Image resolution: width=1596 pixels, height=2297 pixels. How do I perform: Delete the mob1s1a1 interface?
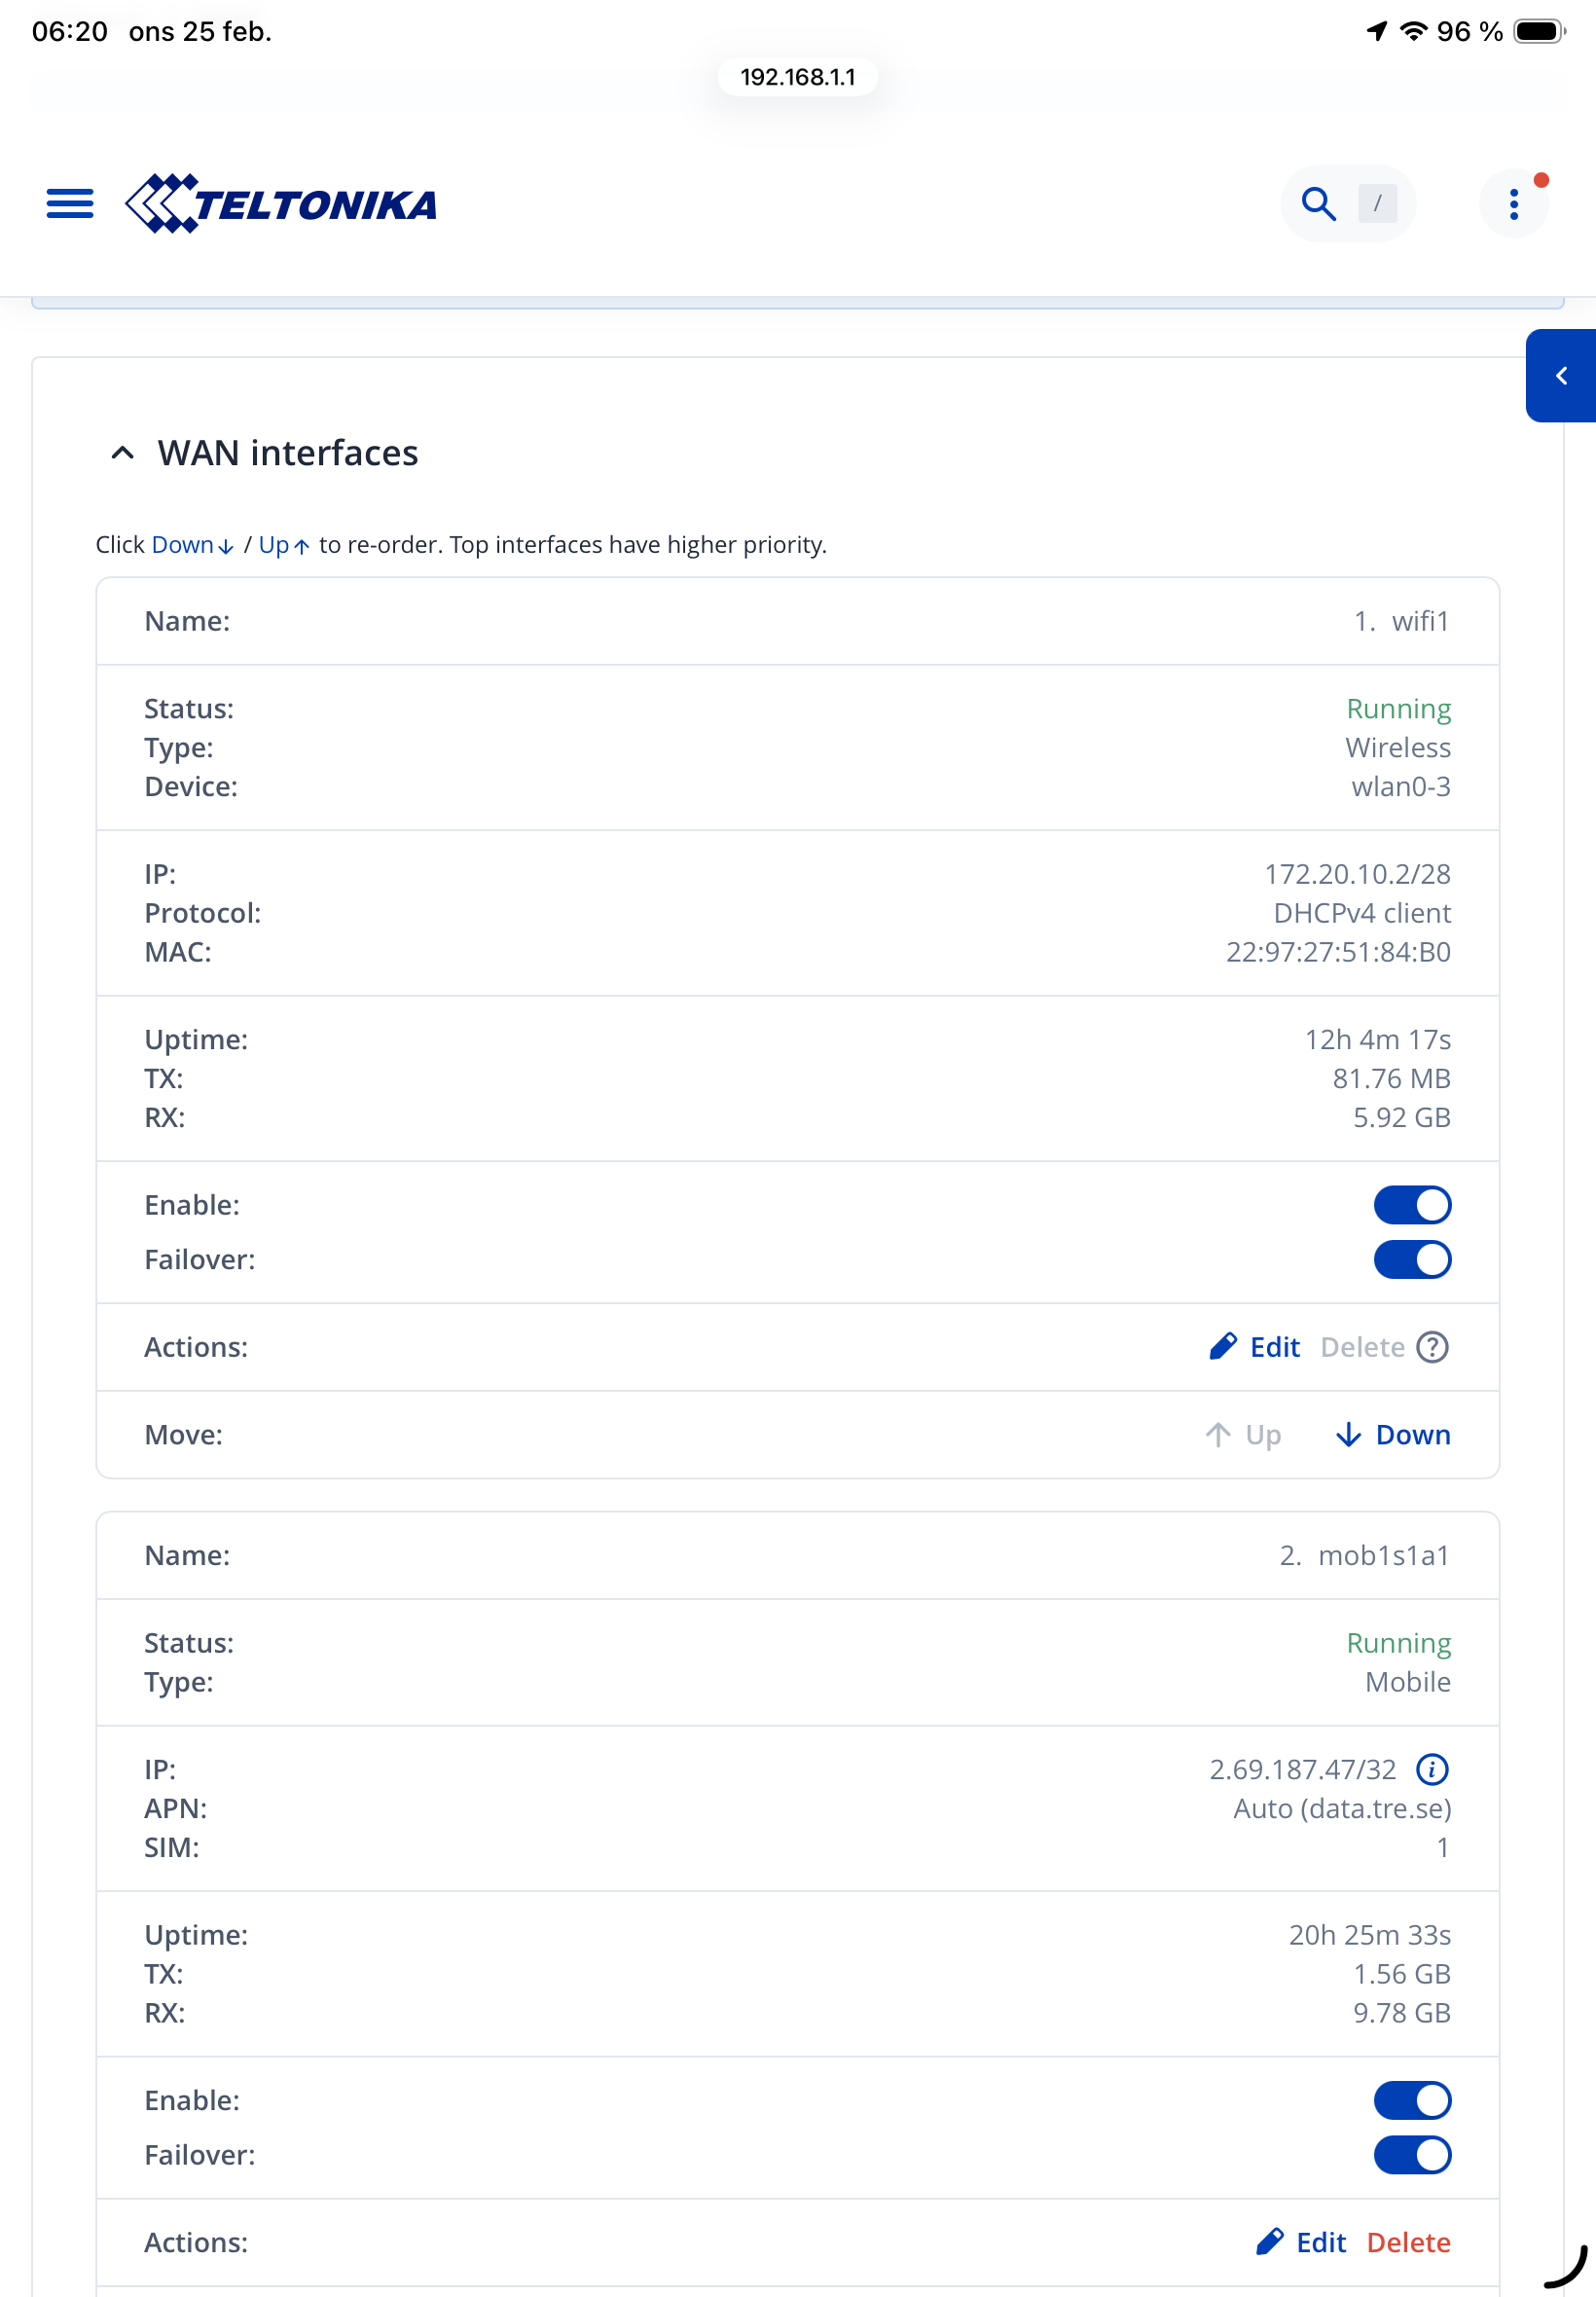click(x=1407, y=2242)
